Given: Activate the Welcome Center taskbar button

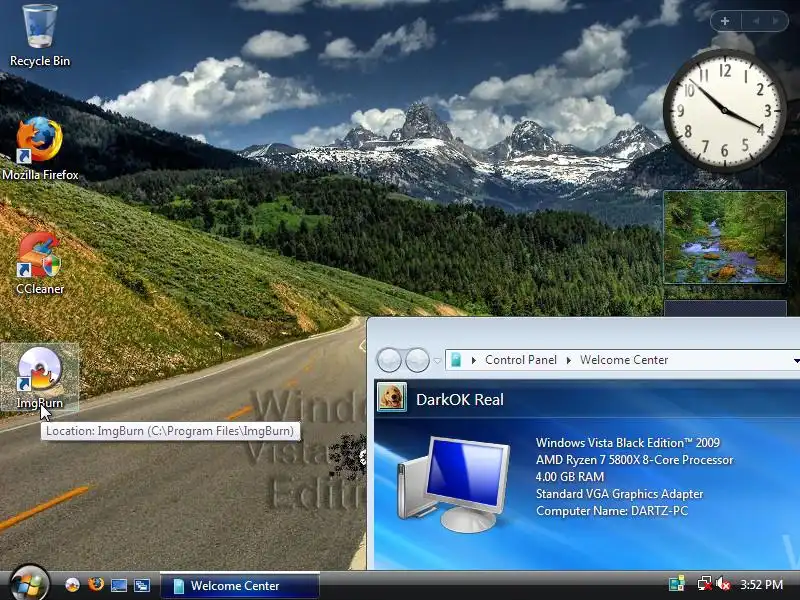Looking at the screenshot, I should (240, 586).
